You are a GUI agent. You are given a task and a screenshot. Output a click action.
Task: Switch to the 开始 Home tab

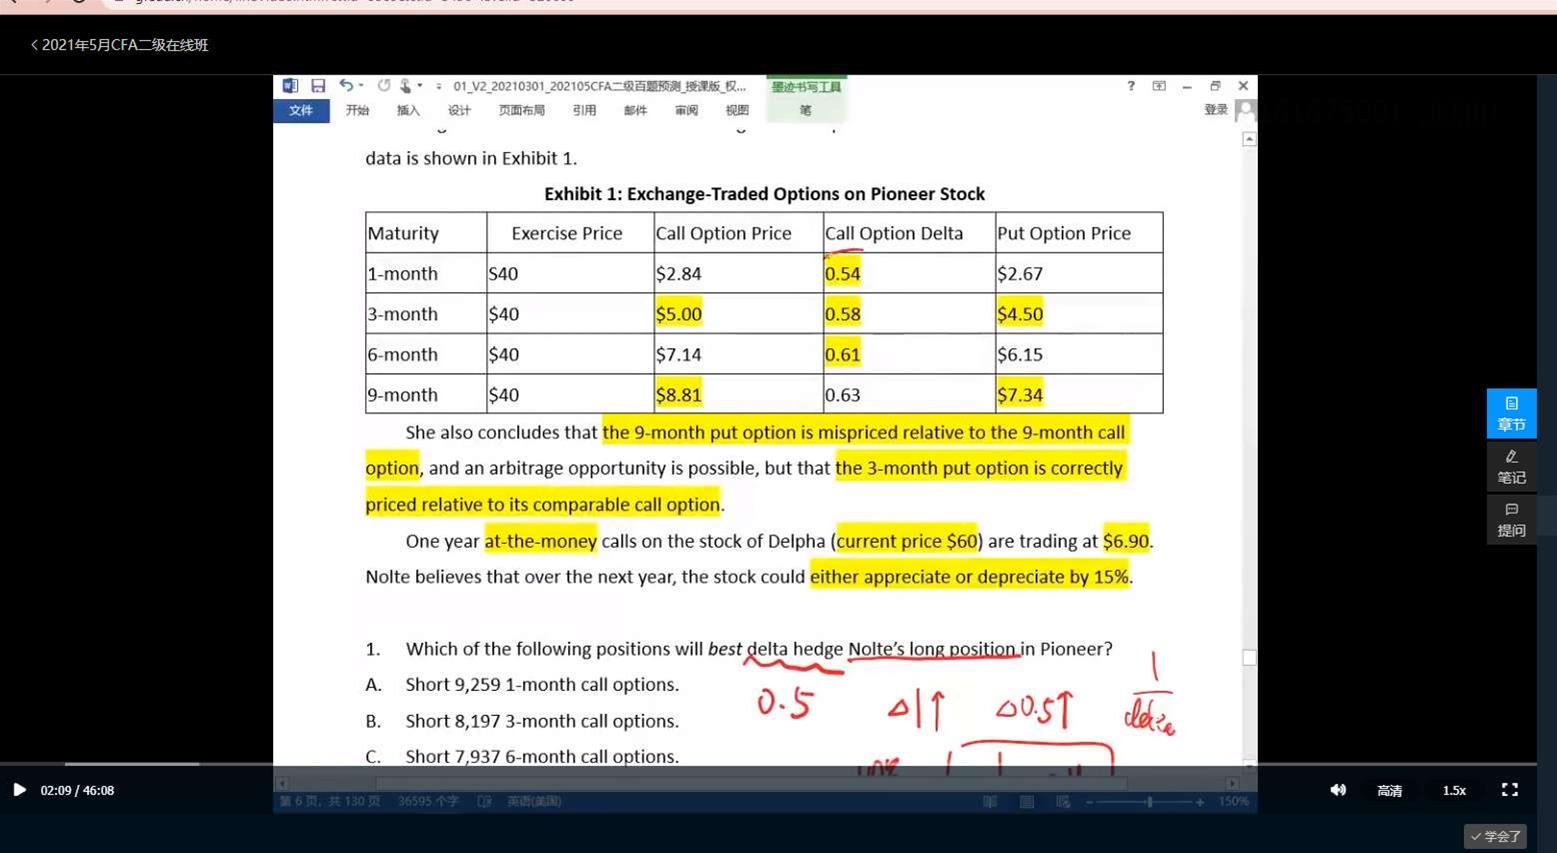point(357,110)
